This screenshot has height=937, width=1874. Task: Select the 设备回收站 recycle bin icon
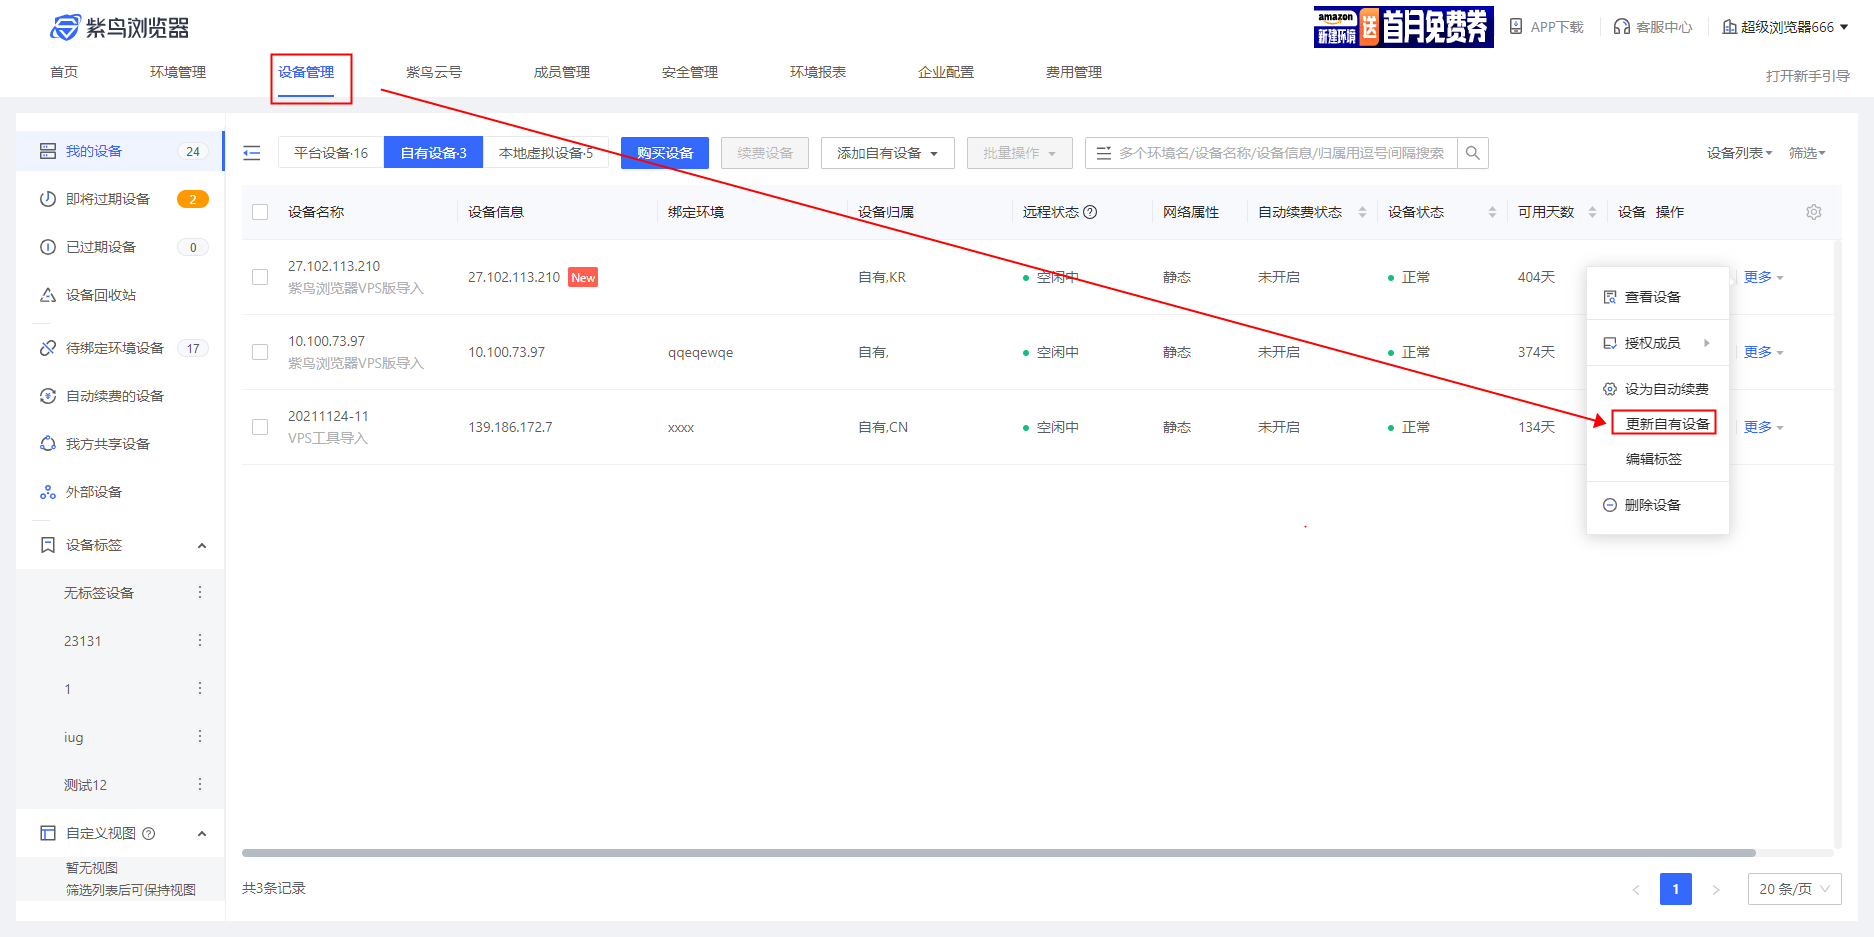[x=47, y=295]
